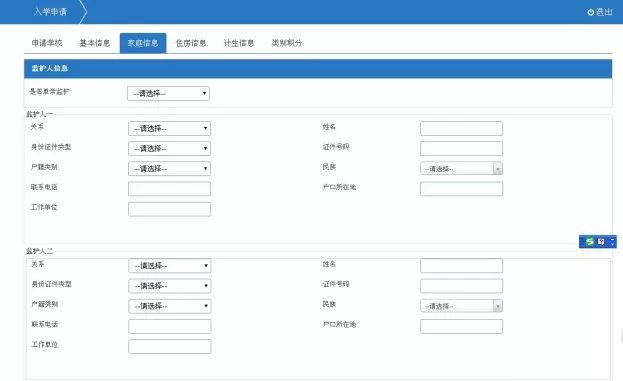Switch to the 基本信息 tab
Image resolution: width=623 pixels, height=381 pixels.
point(95,43)
